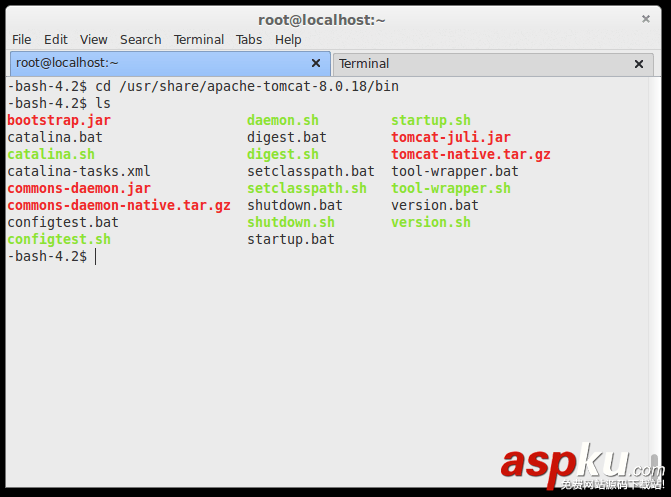Click the version.bat file name
671x497 pixels.
point(435,205)
